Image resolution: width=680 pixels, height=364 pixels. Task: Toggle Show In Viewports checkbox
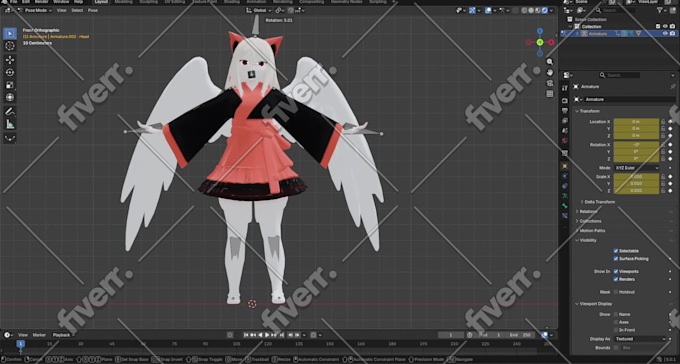[616, 271]
